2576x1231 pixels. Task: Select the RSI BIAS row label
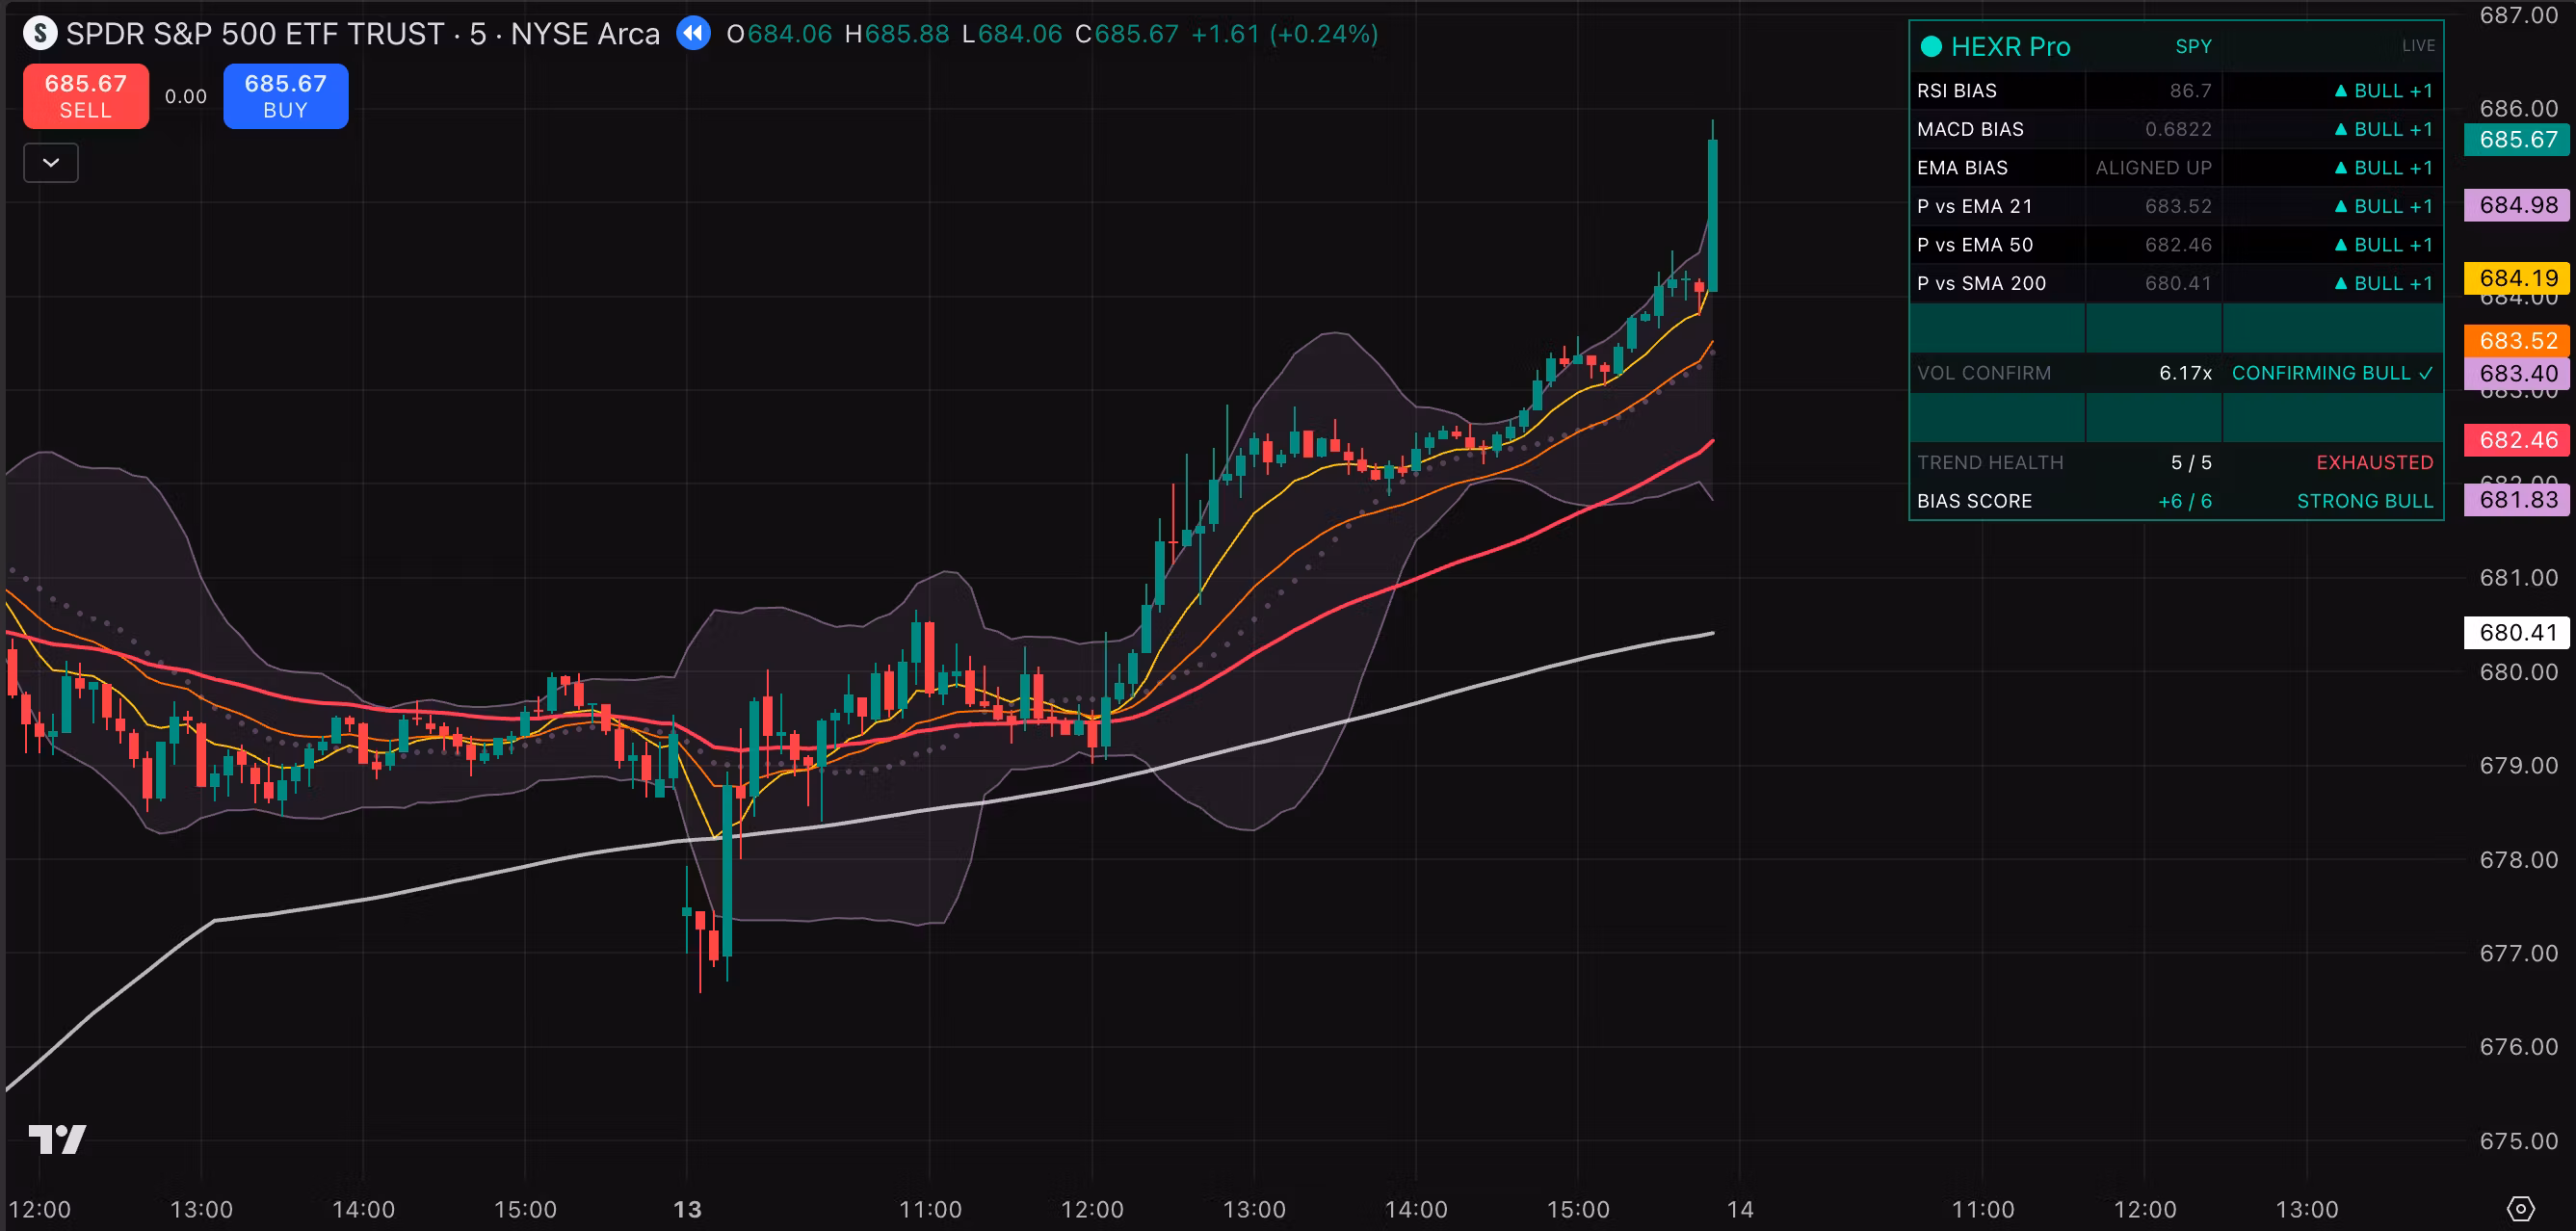pyautogui.click(x=1956, y=91)
